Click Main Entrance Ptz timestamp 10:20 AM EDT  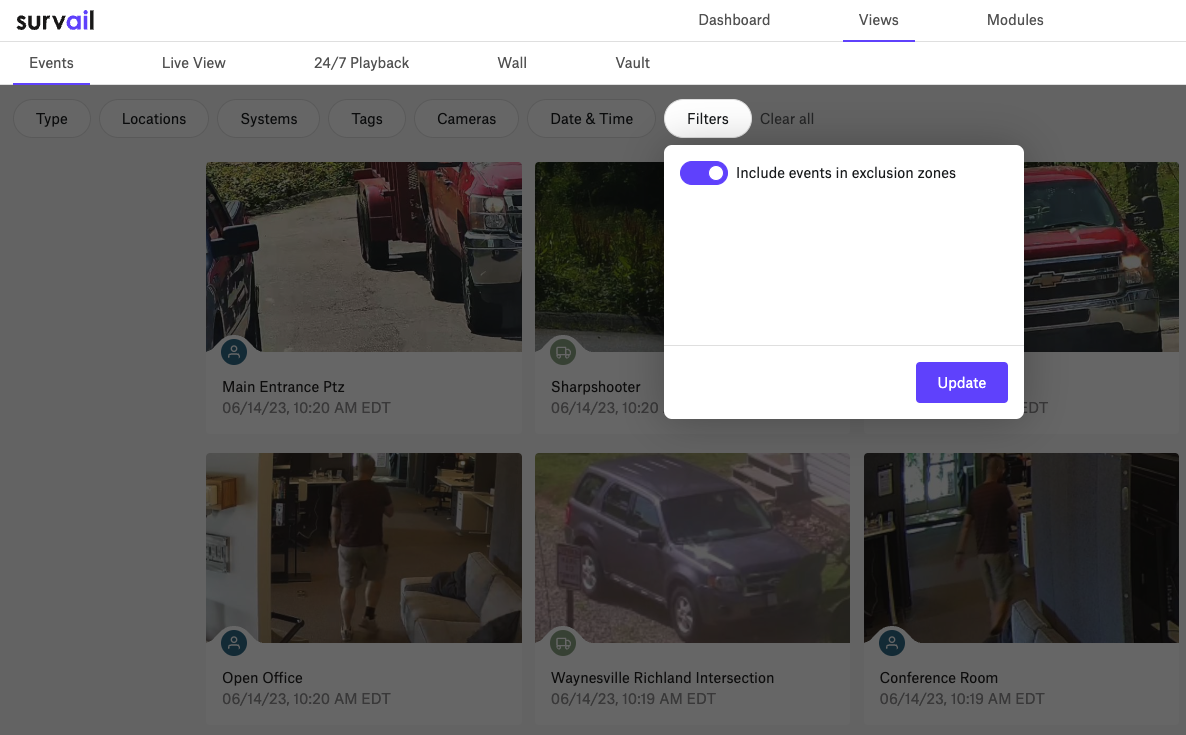306,408
